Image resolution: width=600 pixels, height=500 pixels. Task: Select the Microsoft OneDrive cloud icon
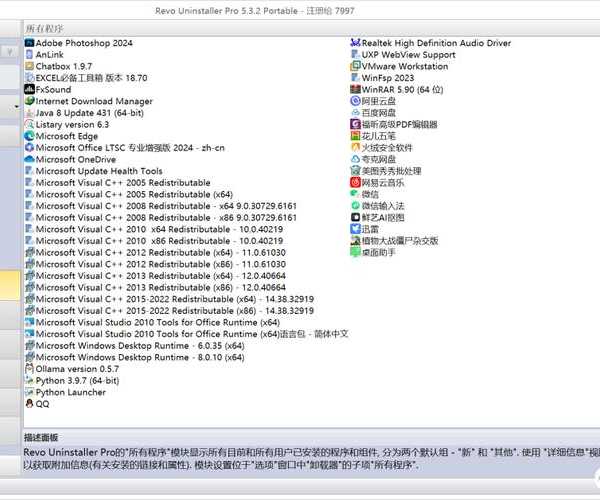29,159
